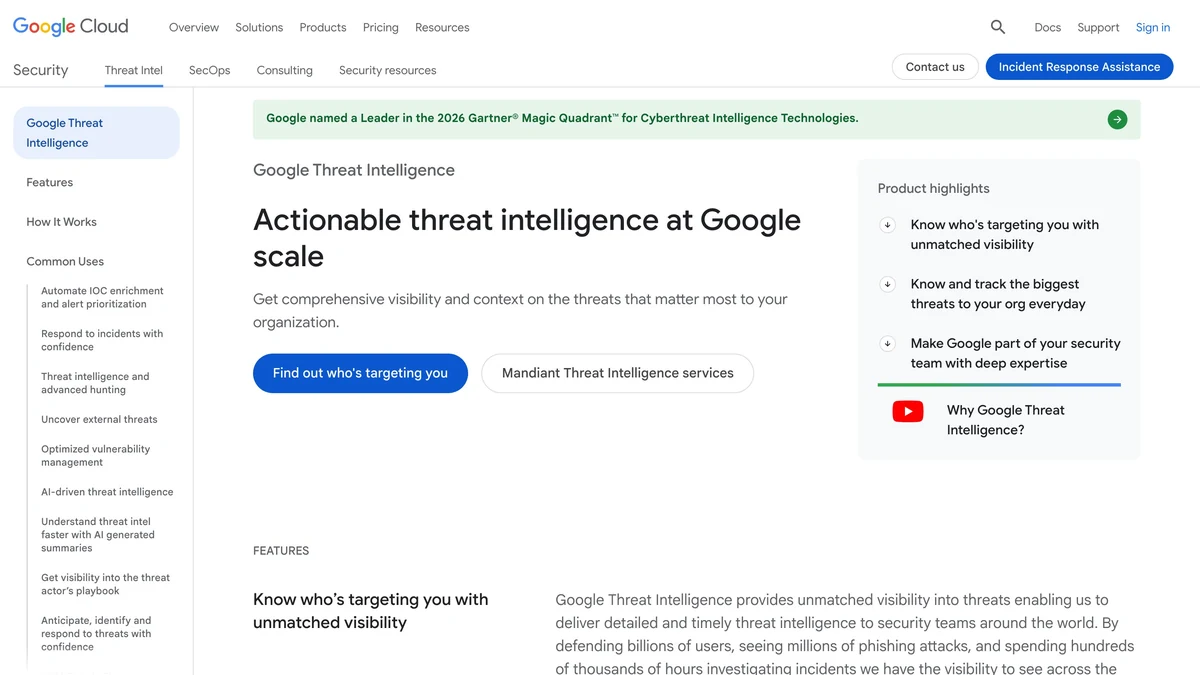Click the YouTube play icon
1200x675 pixels.
tap(908, 411)
